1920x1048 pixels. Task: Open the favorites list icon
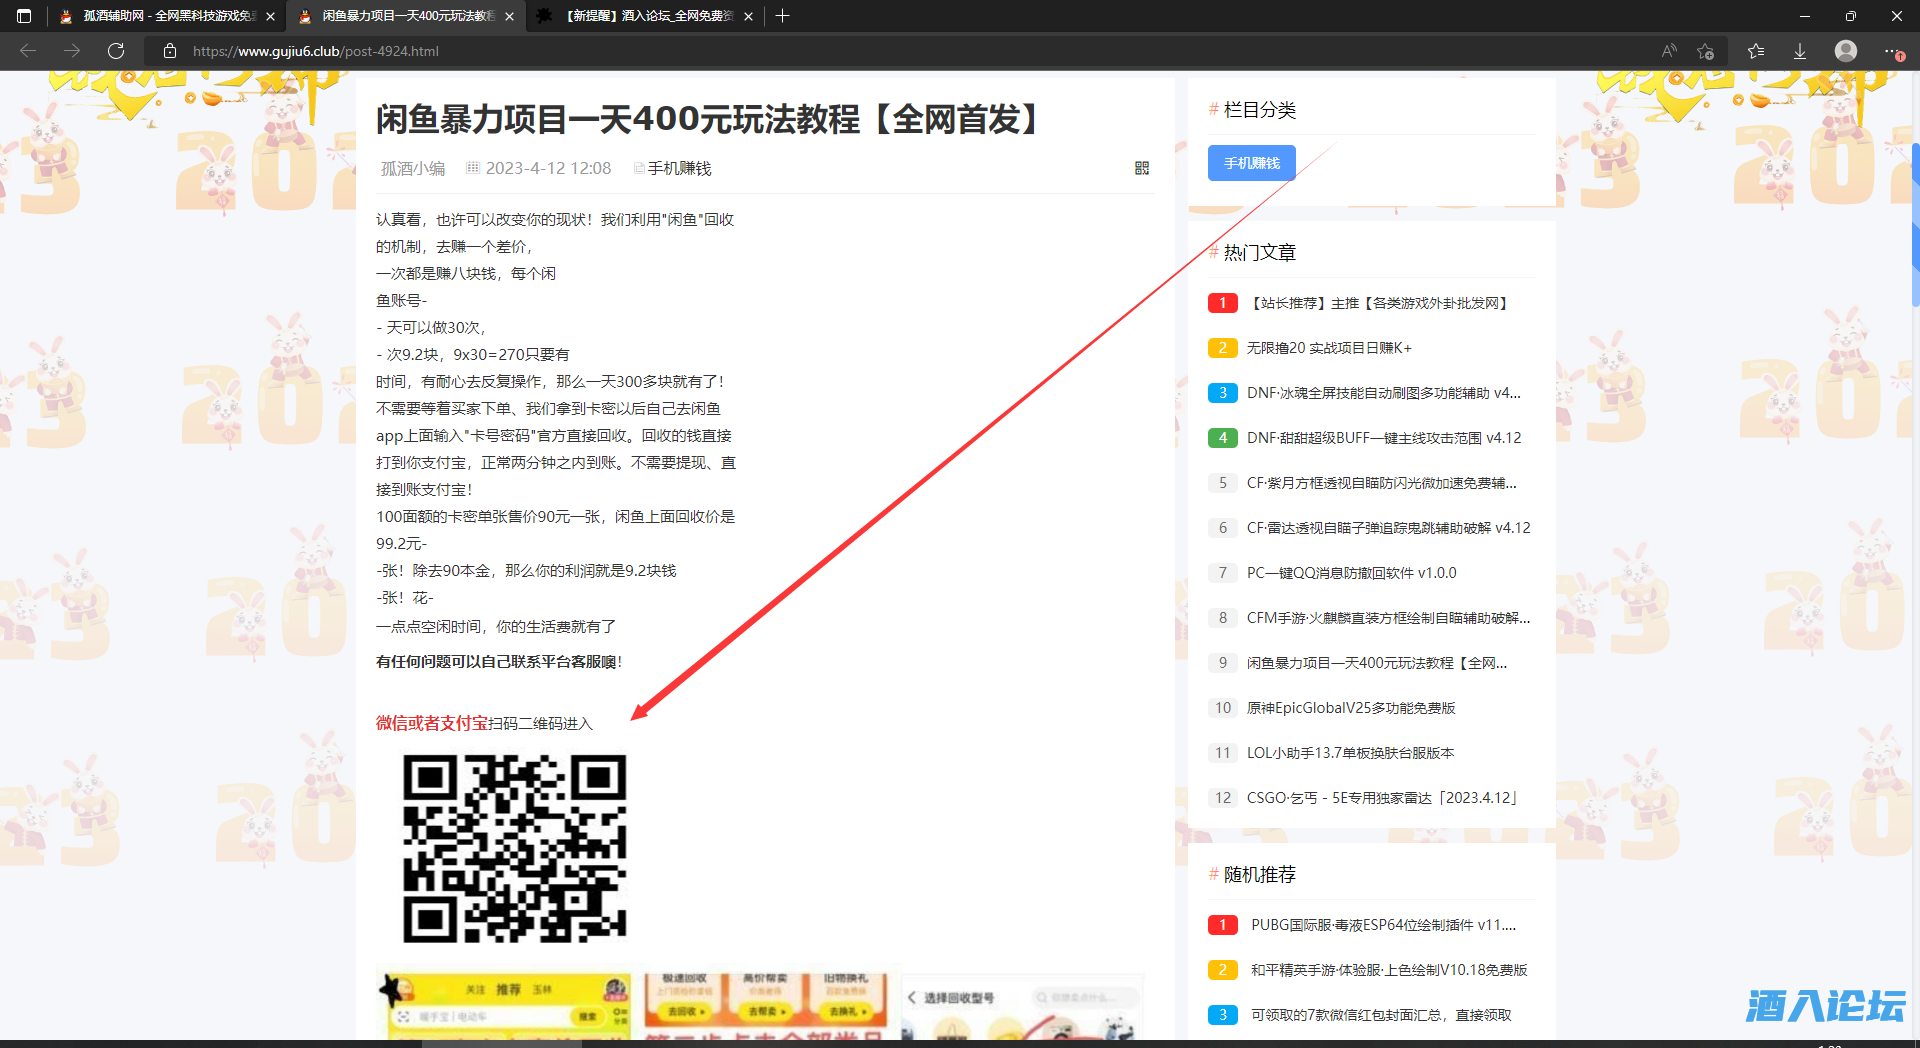click(1756, 51)
